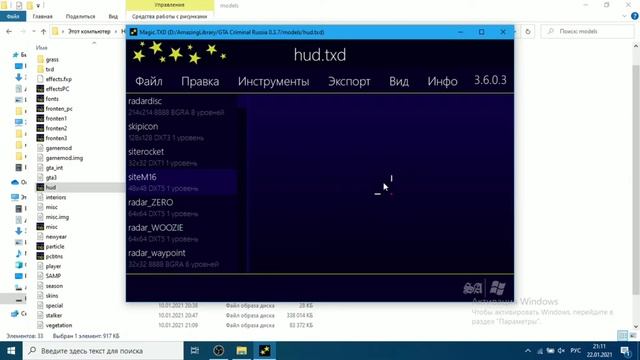Screen dimensions: 640x360
Task: Open the Вид menu in Magic.TXD
Action: pyautogui.click(x=399, y=81)
